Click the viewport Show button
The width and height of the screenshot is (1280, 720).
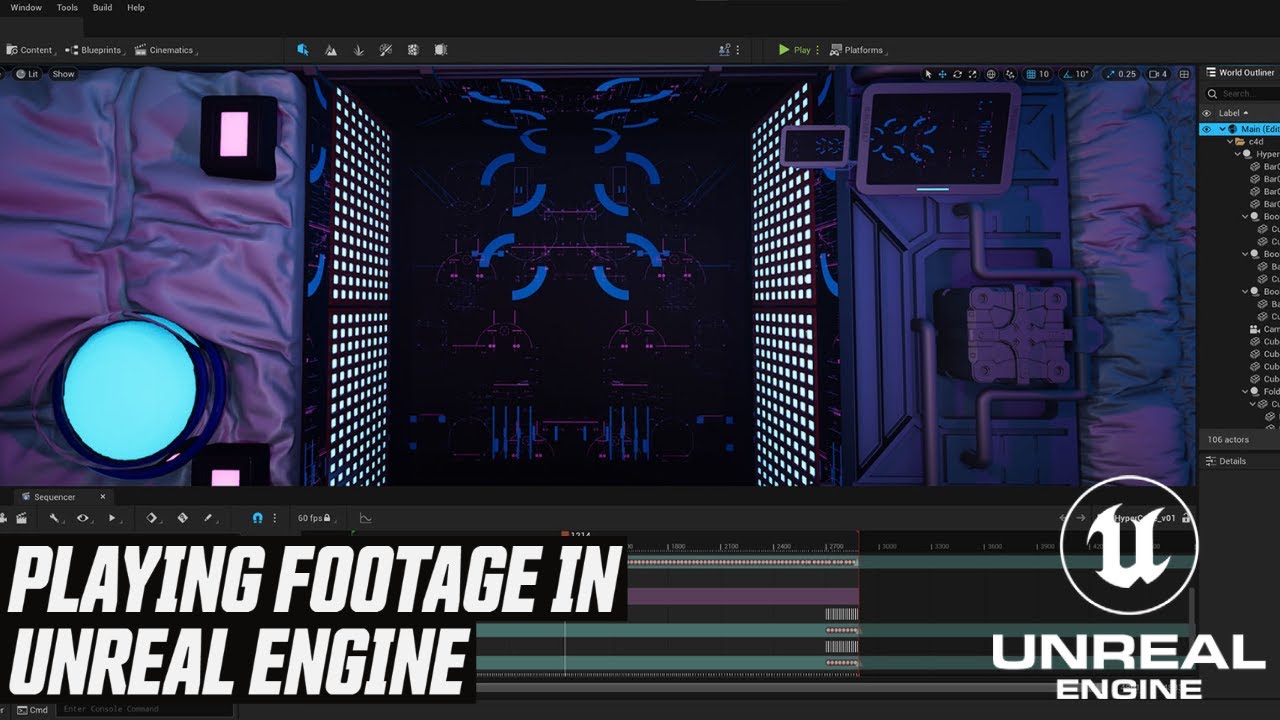63,74
